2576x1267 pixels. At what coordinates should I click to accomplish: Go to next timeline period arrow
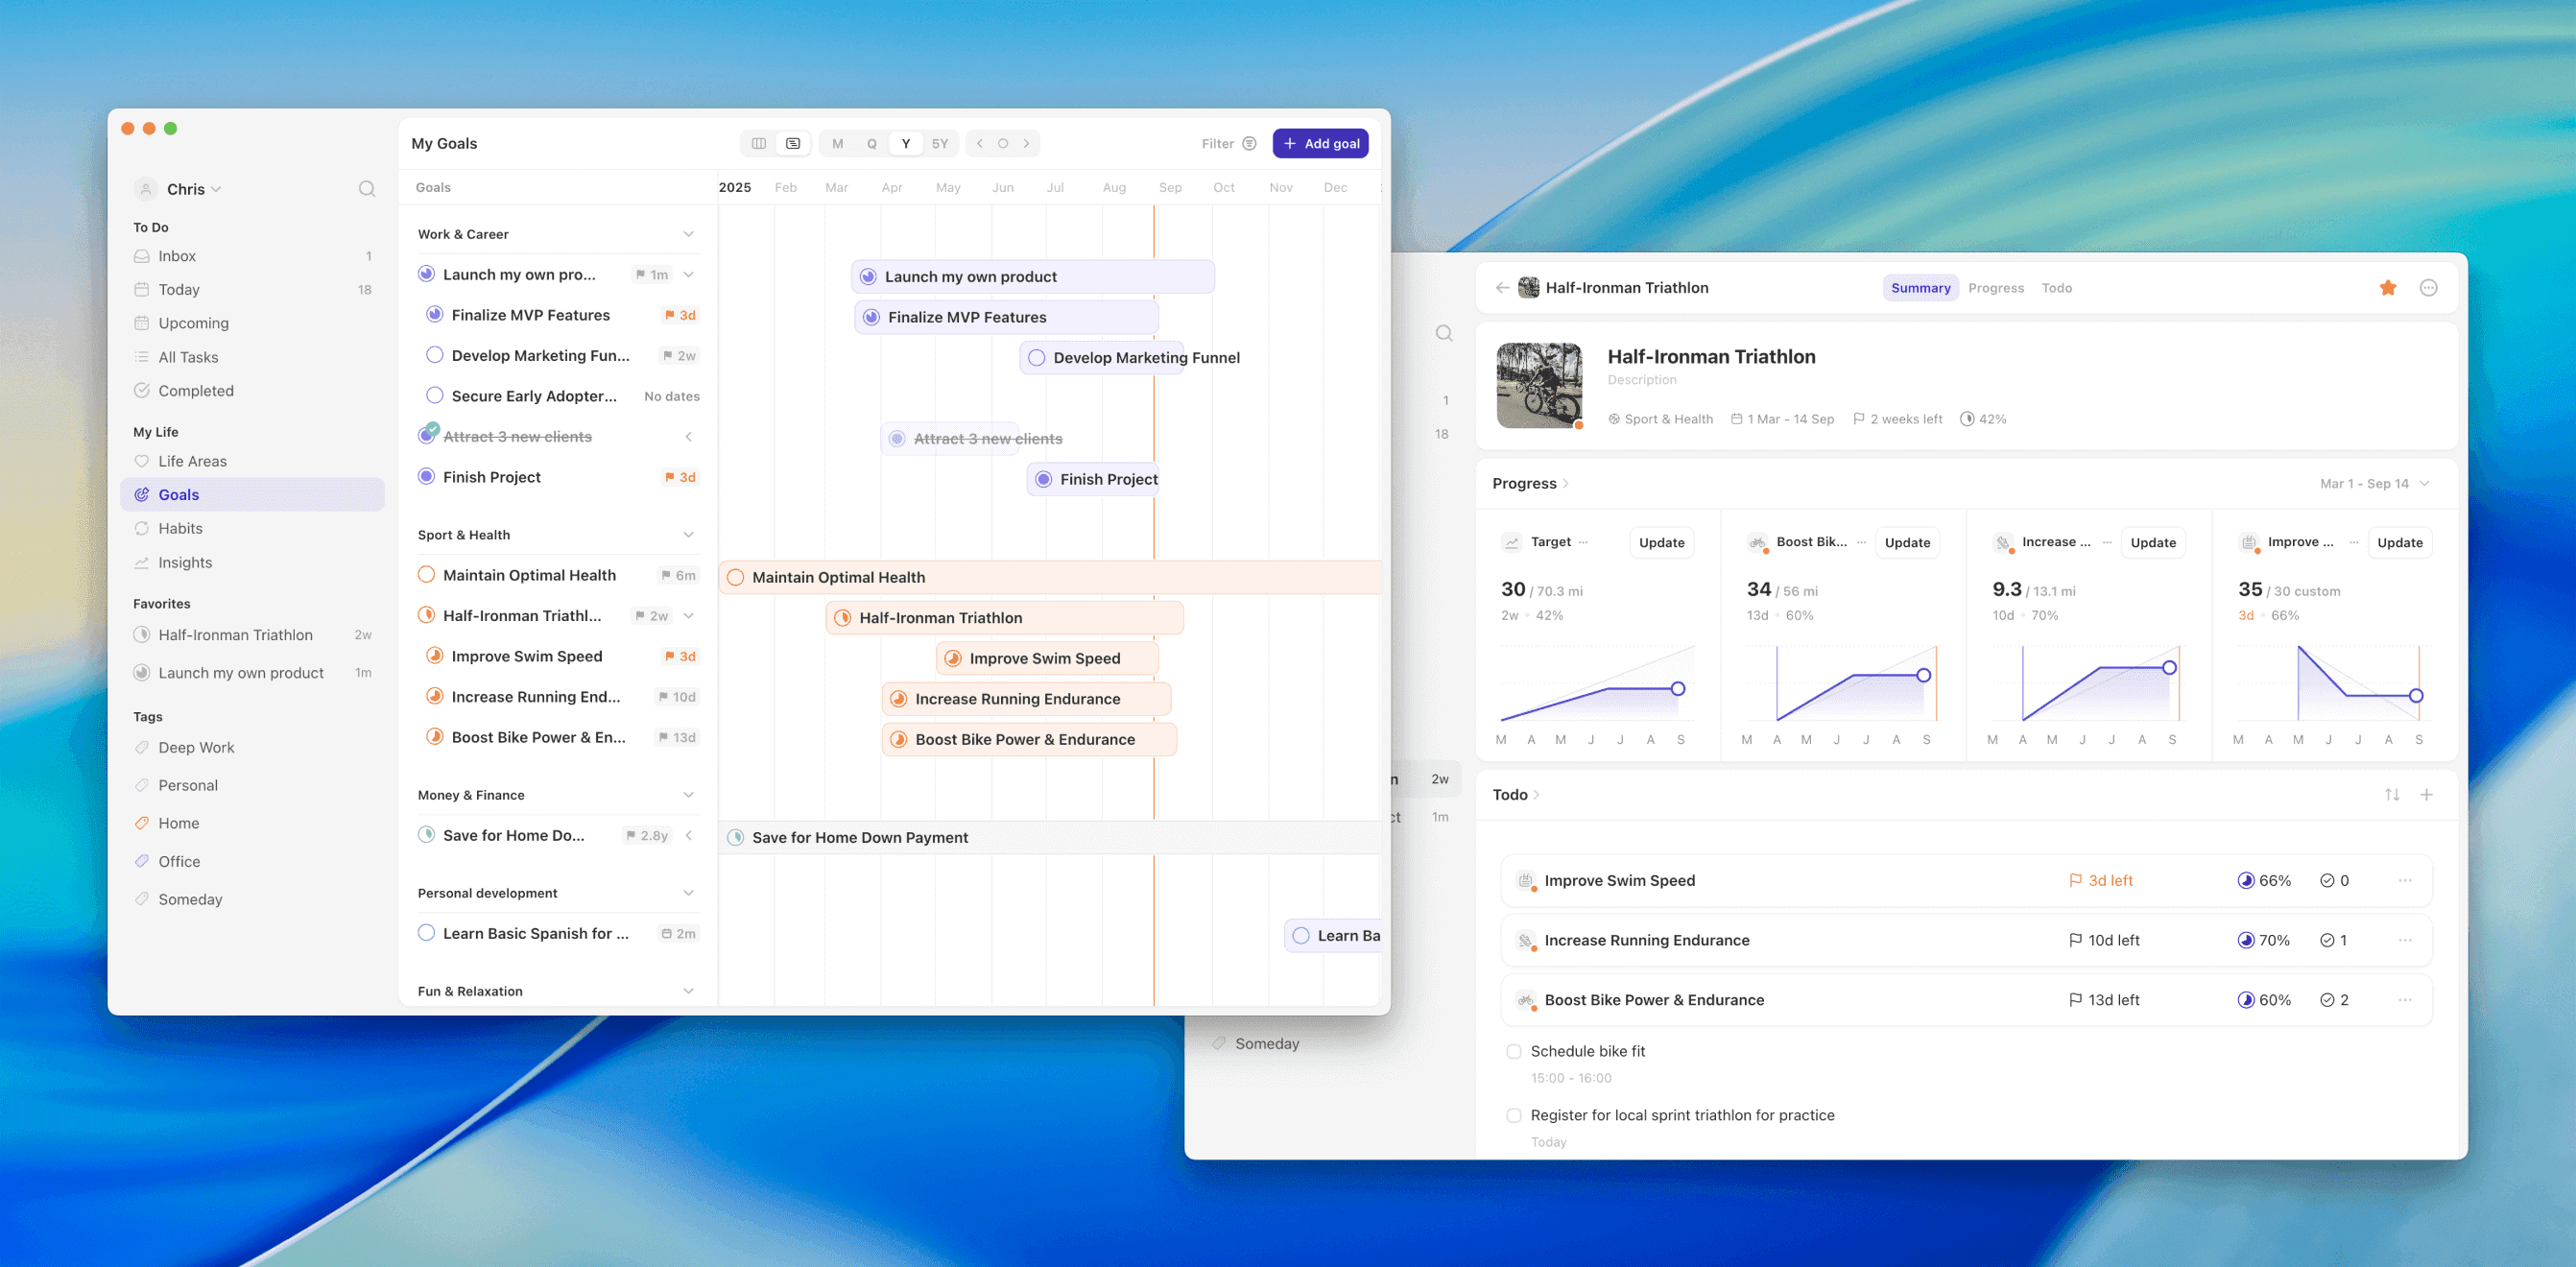1026,143
